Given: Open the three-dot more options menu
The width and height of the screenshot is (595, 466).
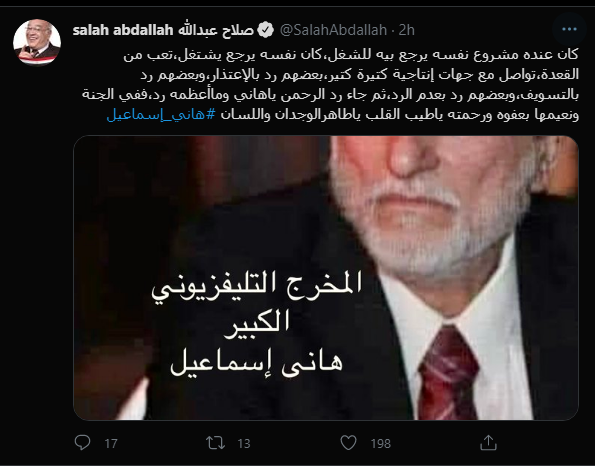Looking at the screenshot, I should (x=569, y=29).
